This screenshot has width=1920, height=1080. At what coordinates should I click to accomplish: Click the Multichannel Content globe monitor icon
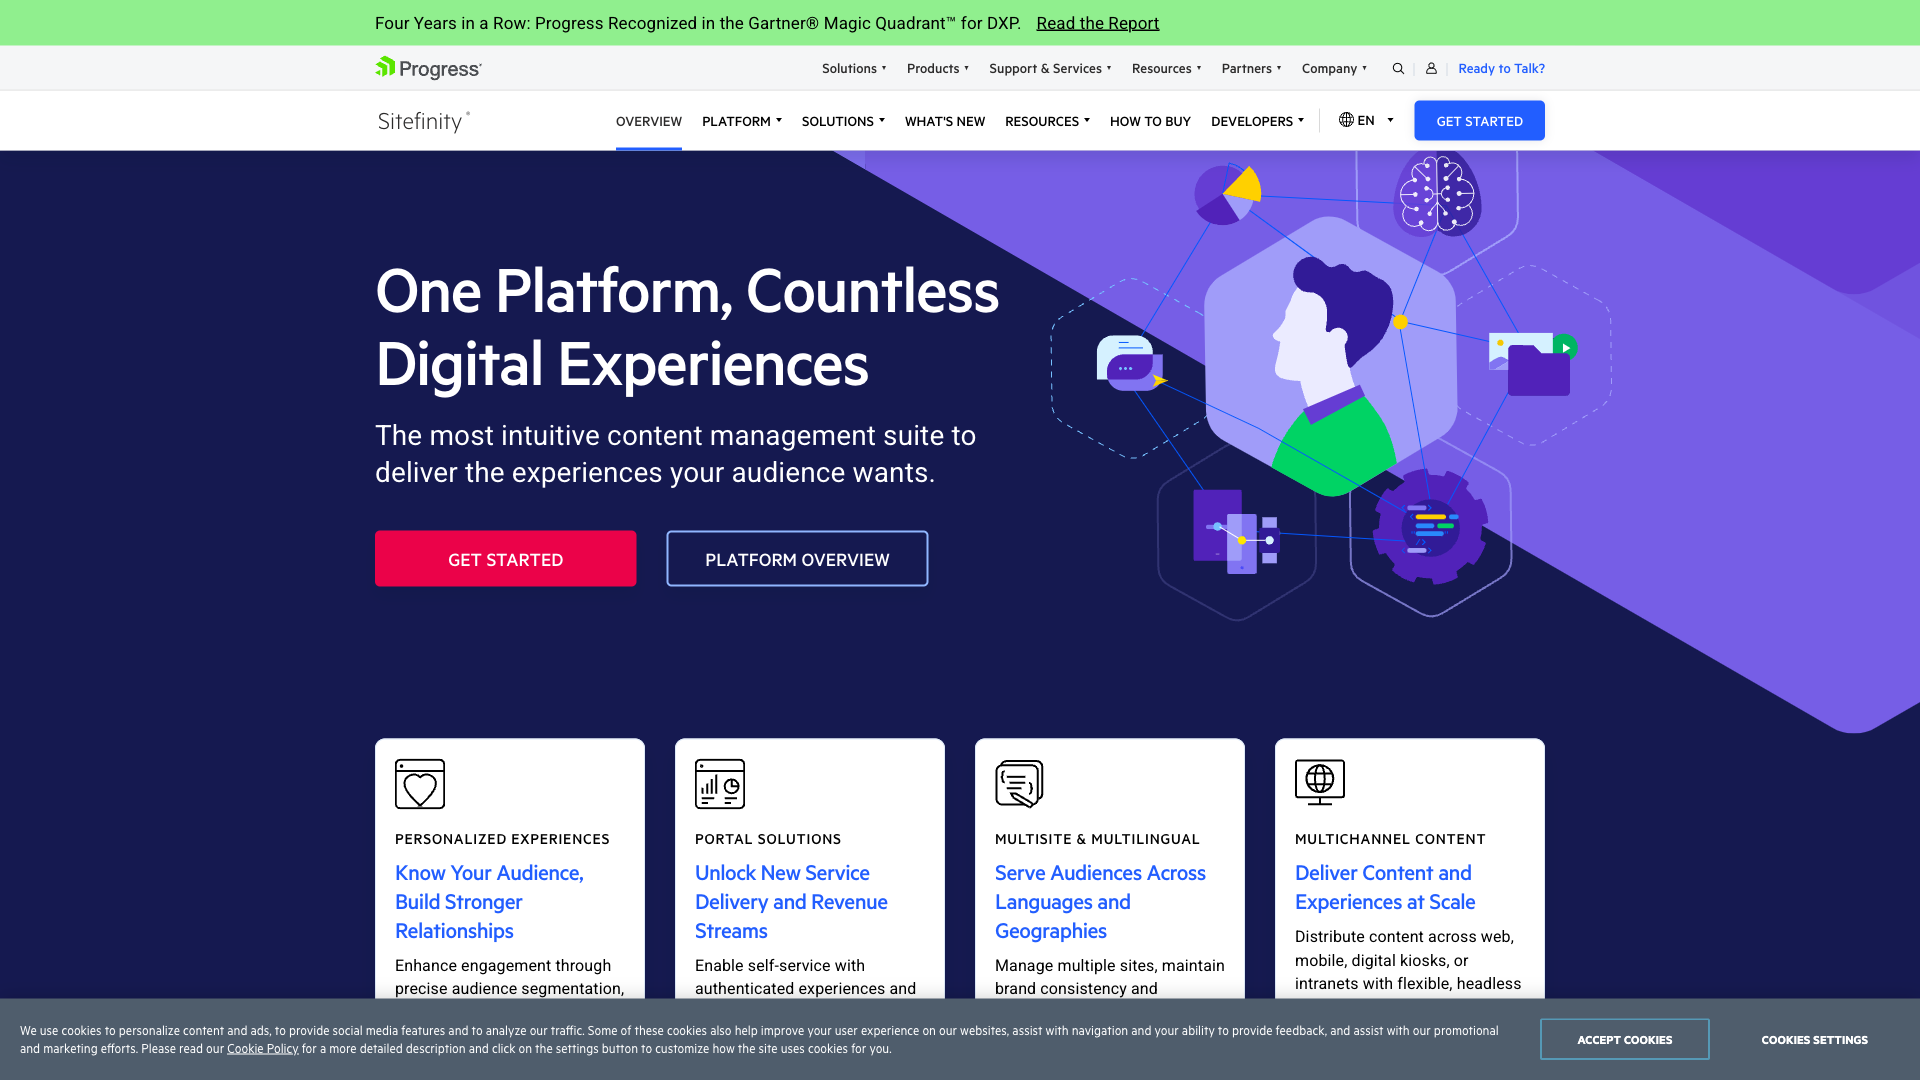(x=1320, y=782)
